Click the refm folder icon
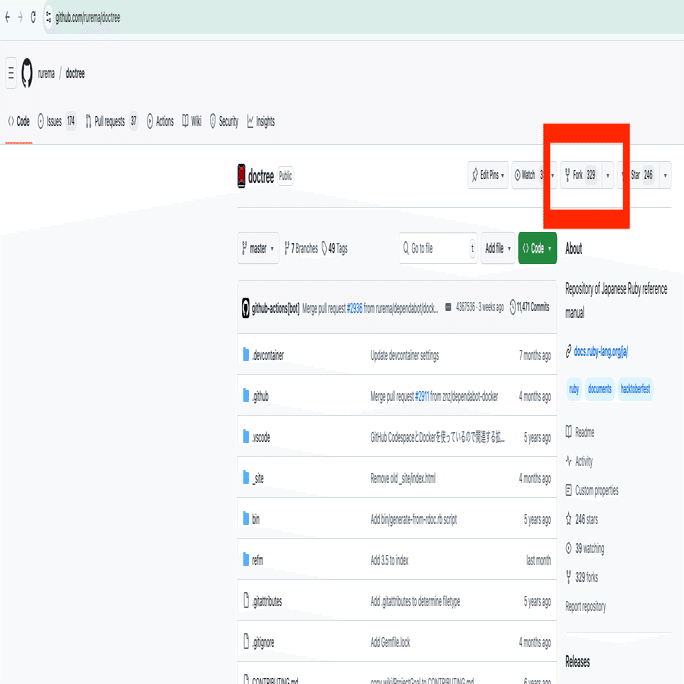This screenshot has height=684, width=684. pyautogui.click(x=246, y=559)
